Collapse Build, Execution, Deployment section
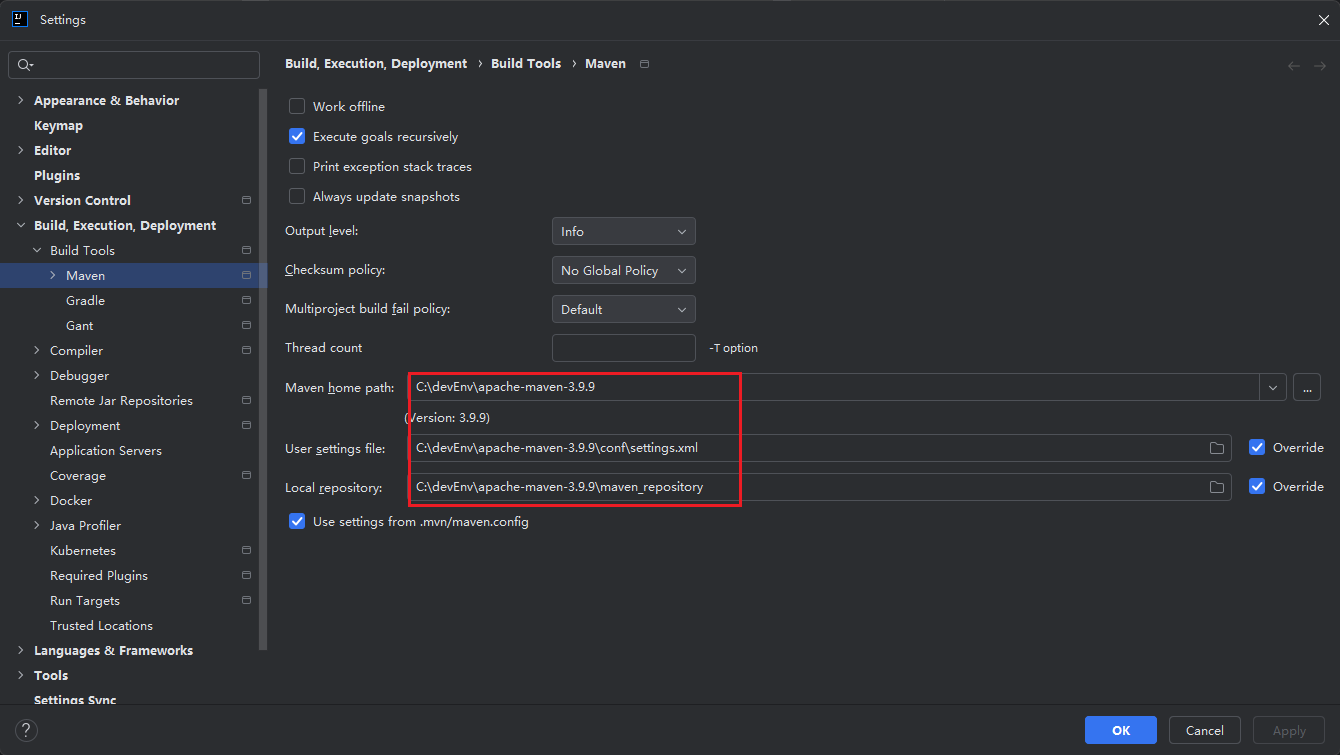The height and width of the screenshot is (755, 1340). pyautogui.click(x=21, y=226)
